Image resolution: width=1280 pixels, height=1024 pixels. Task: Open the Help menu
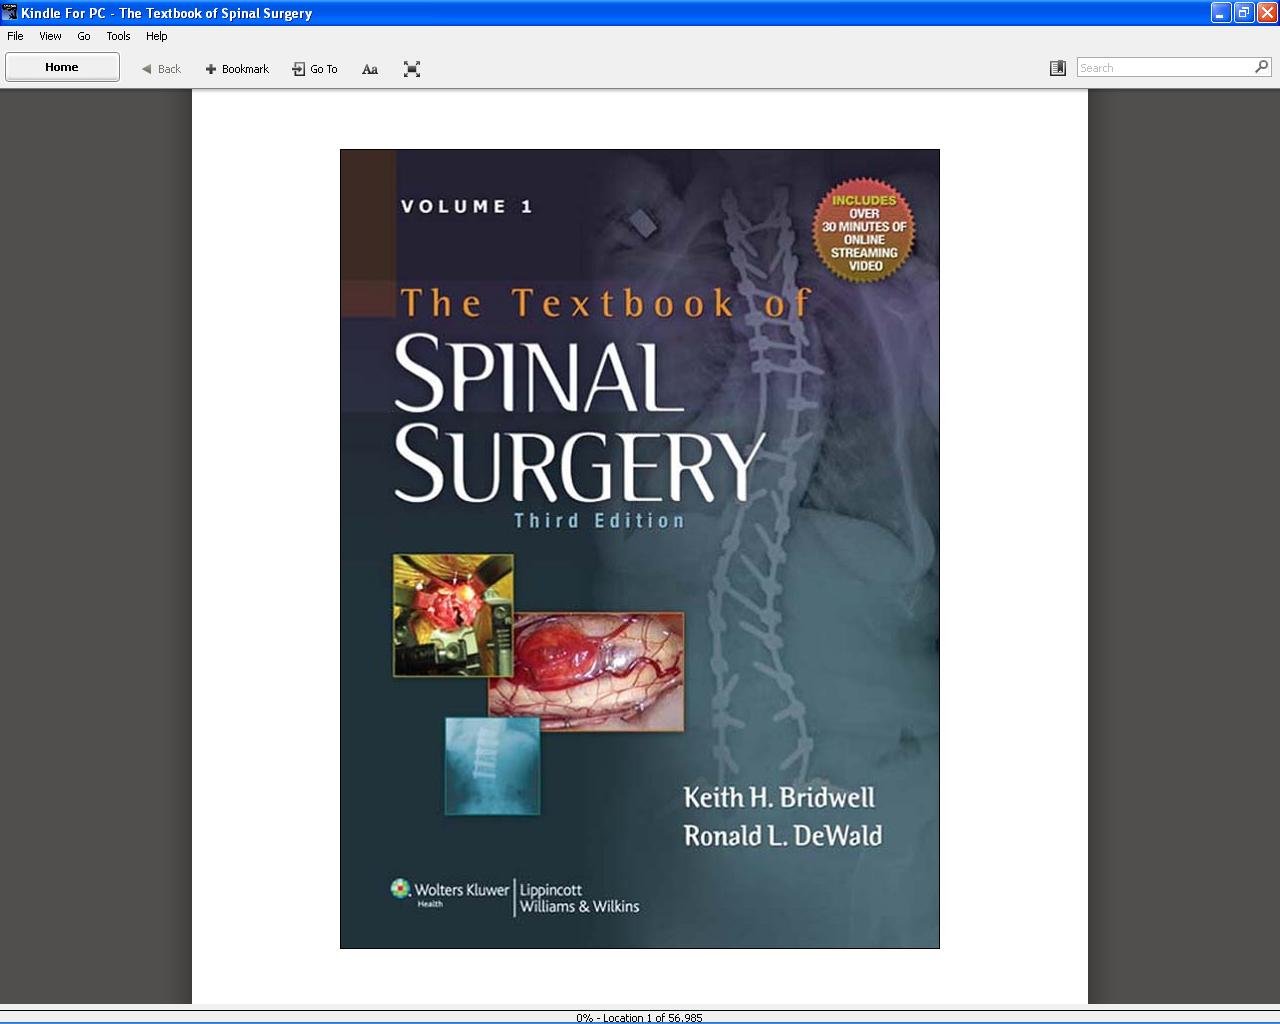click(157, 36)
